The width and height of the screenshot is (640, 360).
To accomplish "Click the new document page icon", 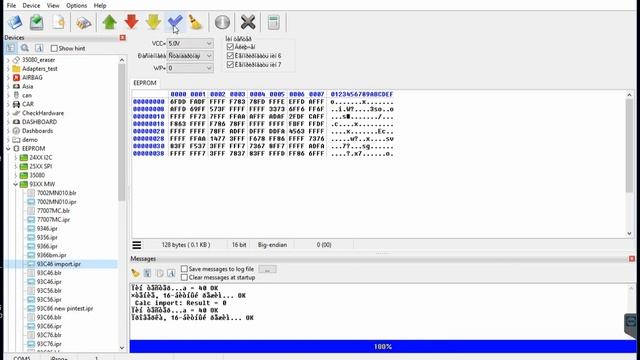I will point(58,22).
